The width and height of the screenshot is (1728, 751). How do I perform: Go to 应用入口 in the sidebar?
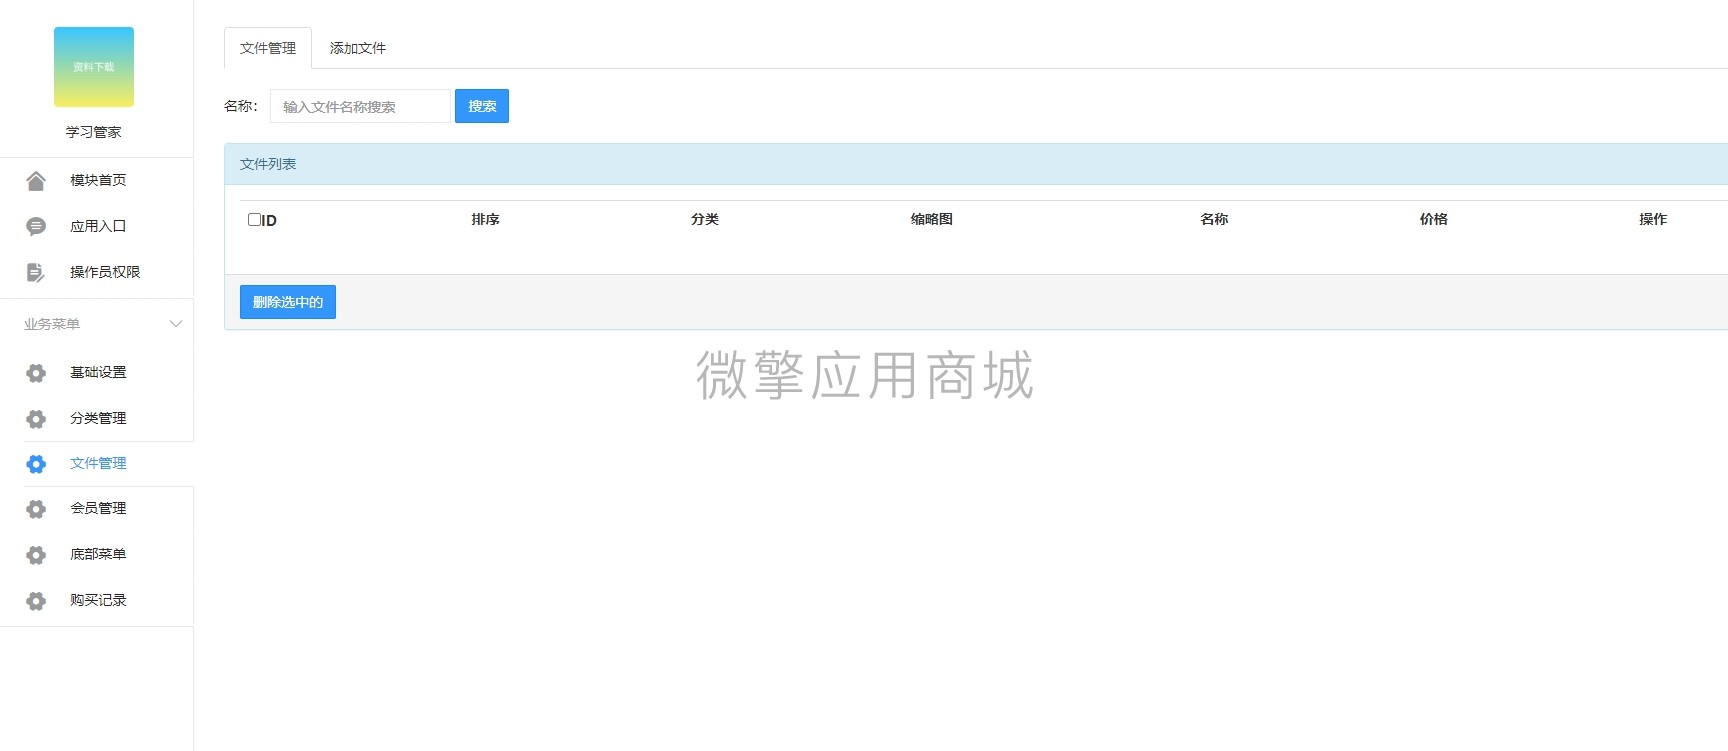point(98,226)
